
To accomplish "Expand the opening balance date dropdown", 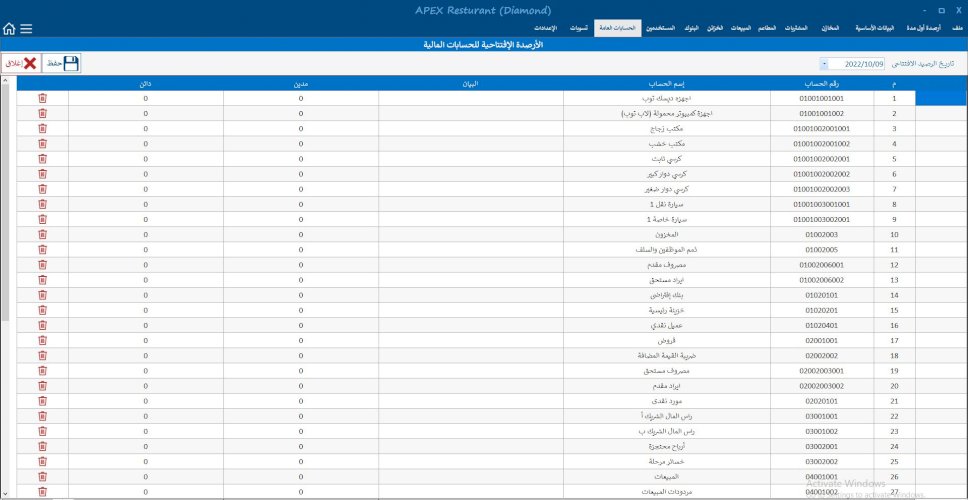I will pos(823,64).
